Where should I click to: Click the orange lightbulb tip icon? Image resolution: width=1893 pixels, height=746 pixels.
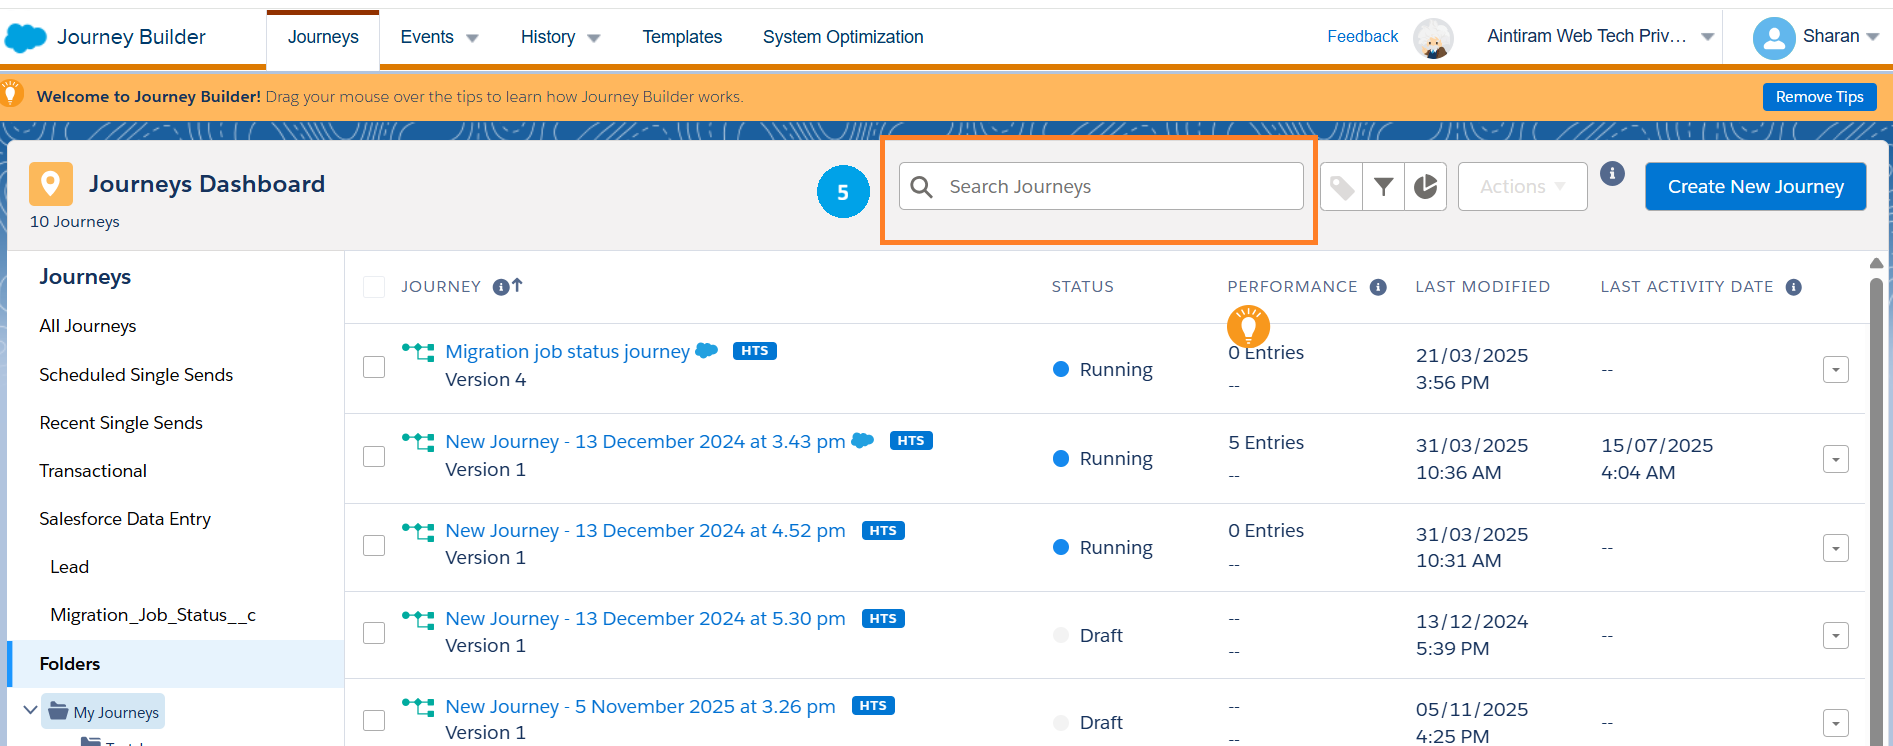click(1248, 325)
